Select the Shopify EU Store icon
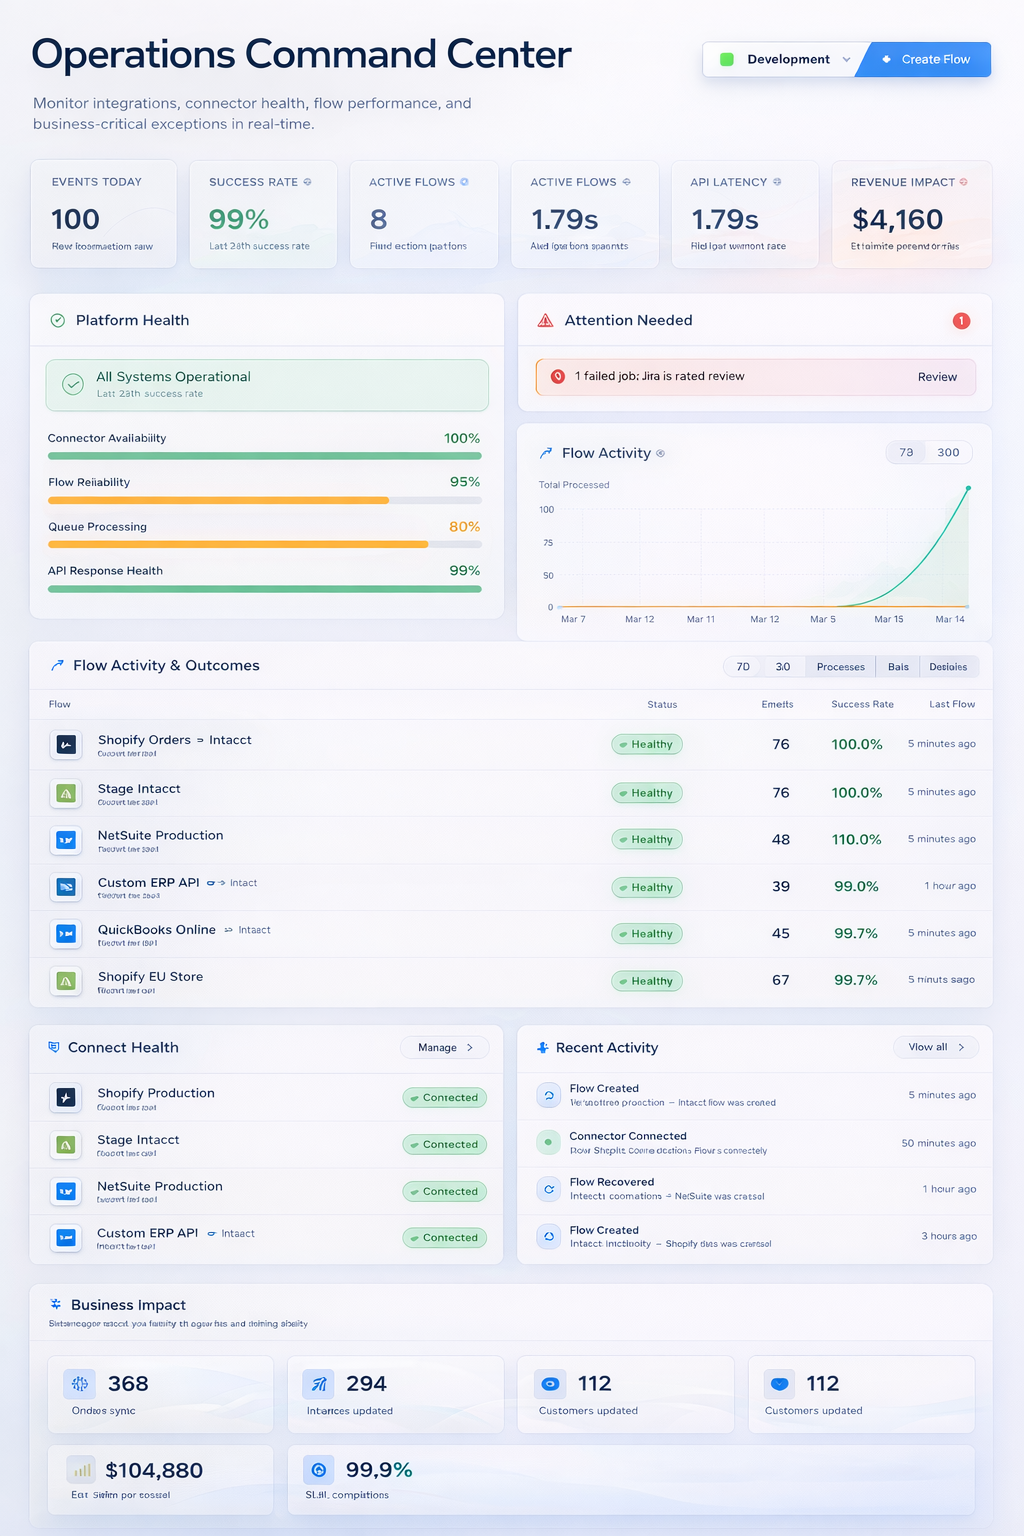 (x=65, y=981)
